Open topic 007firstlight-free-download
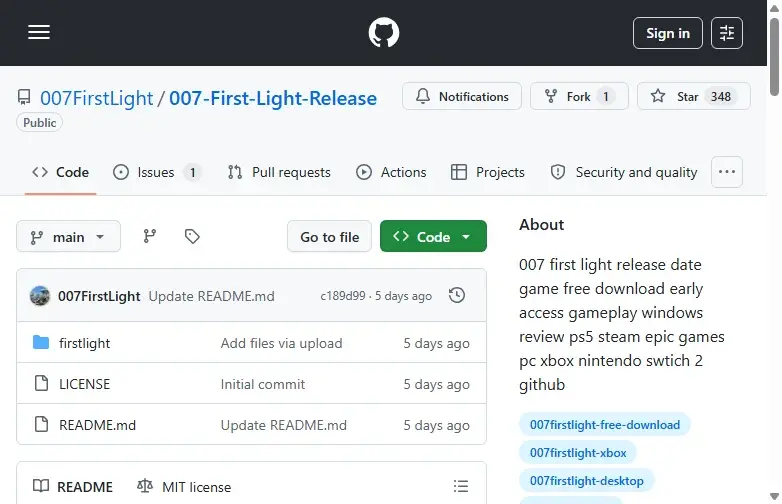Viewport: 782px width, 504px height. click(604, 425)
